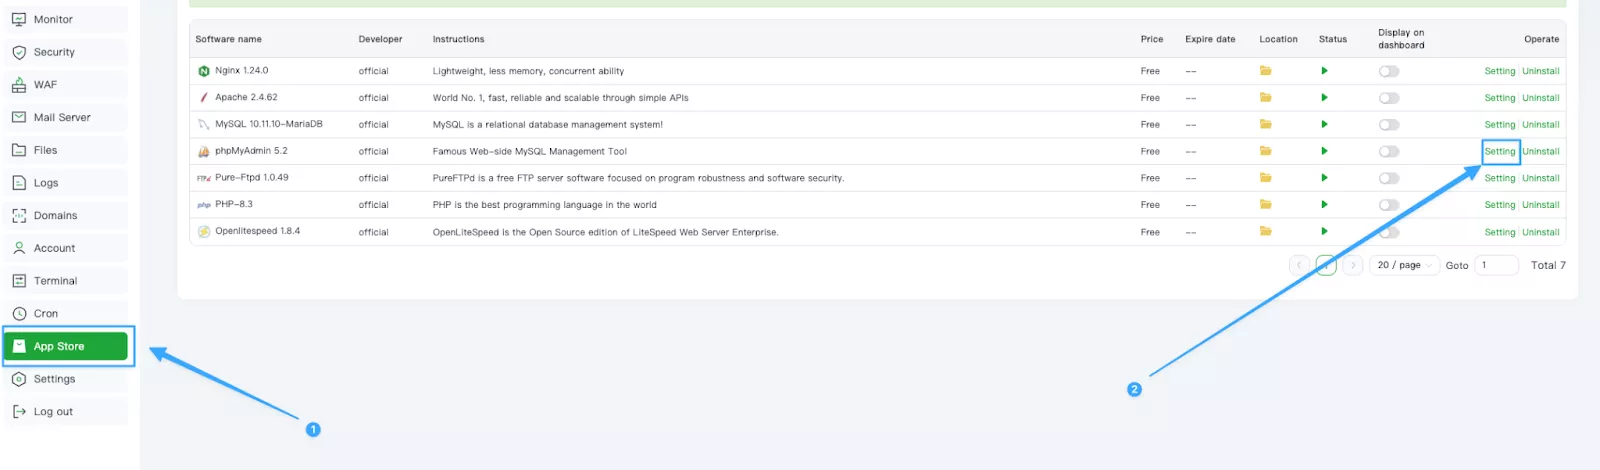Click PHP-8.3 status play icon
This screenshot has width=1600, height=470.
pyautogui.click(x=1324, y=204)
